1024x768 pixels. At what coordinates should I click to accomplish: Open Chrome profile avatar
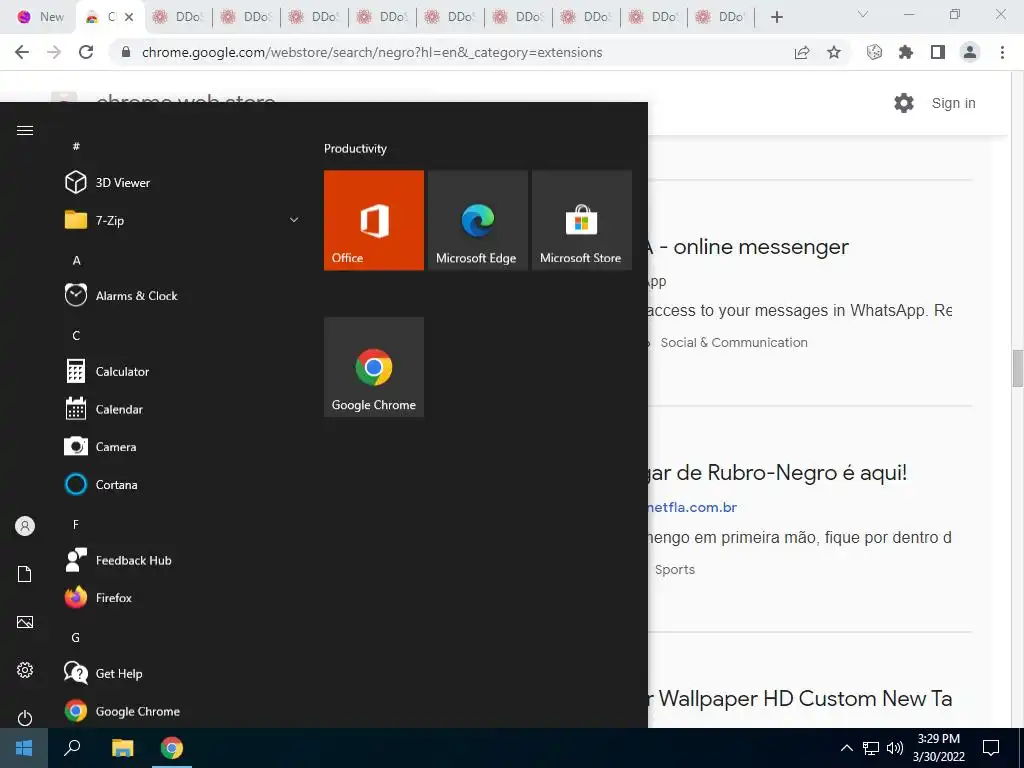point(970,52)
